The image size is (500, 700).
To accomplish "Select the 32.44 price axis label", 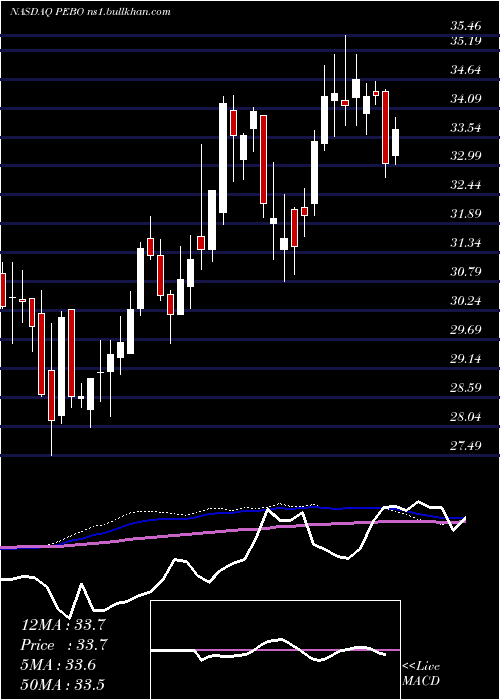I will coord(466,185).
